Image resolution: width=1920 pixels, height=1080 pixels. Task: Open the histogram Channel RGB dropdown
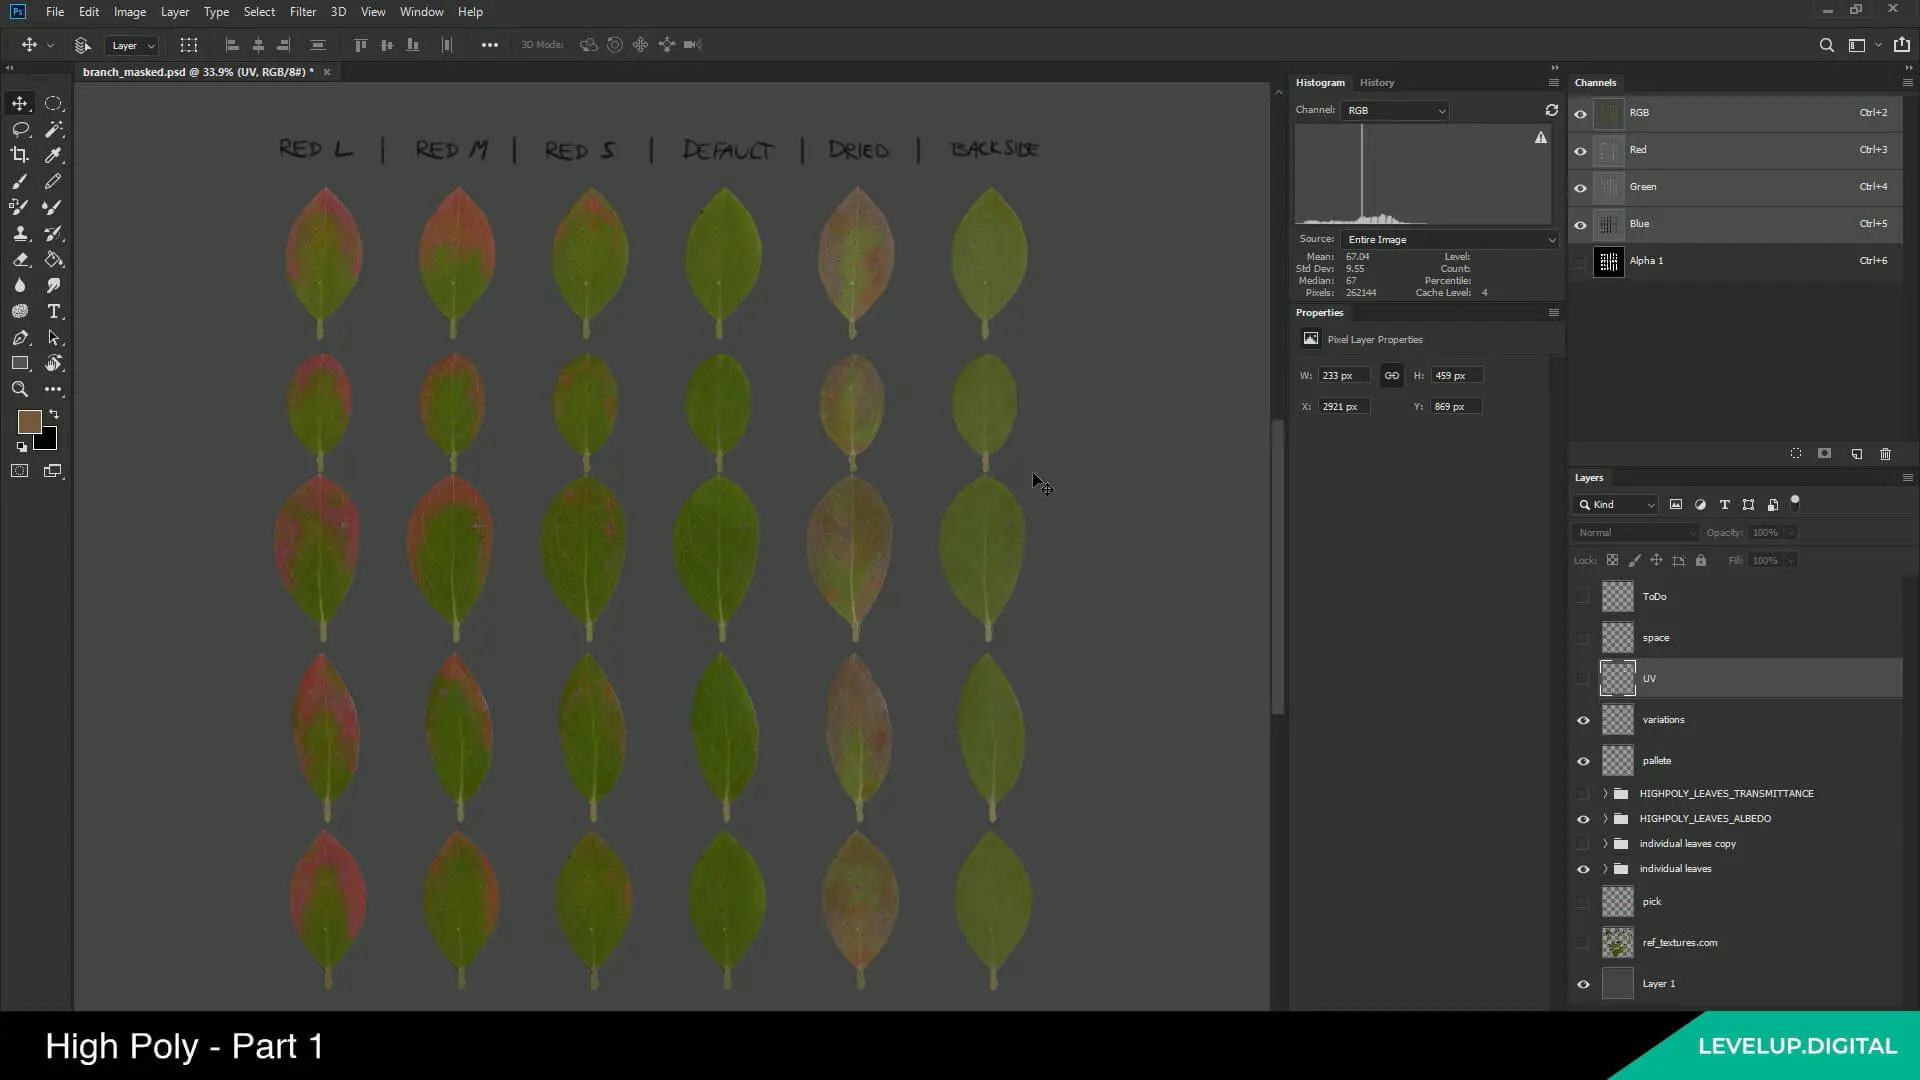[x=1394, y=110]
